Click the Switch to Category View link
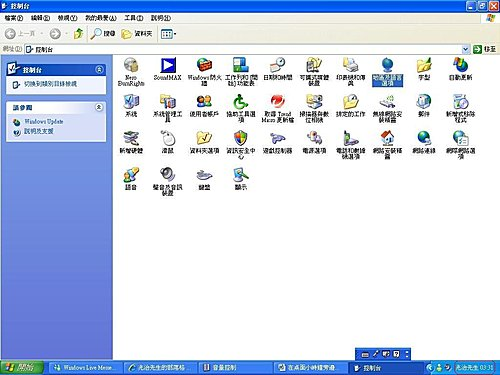Viewport: 500px width, 375px height. (50, 84)
